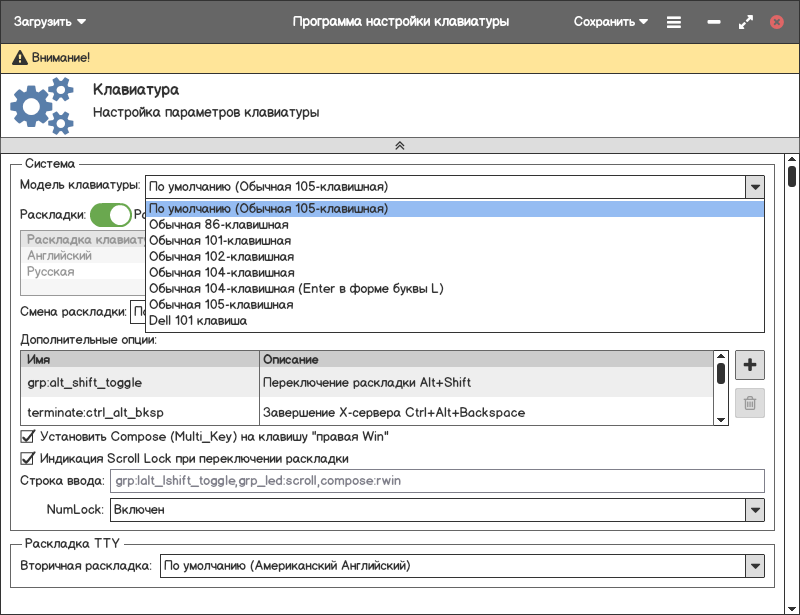The width and height of the screenshot is (800, 615).
Task: Open the Вторичная раскладка dropdown
Action: (x=754, y=566)
